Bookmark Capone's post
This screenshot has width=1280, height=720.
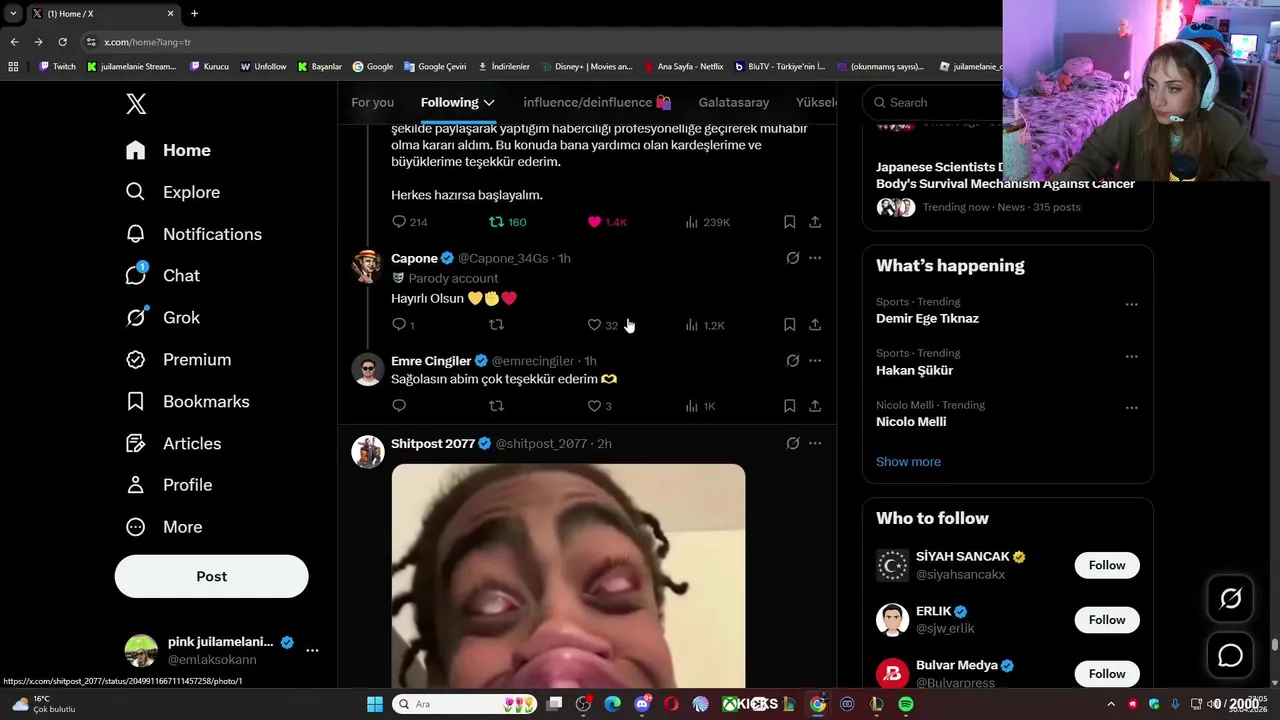pyautogui.click(x=789, y=325)
